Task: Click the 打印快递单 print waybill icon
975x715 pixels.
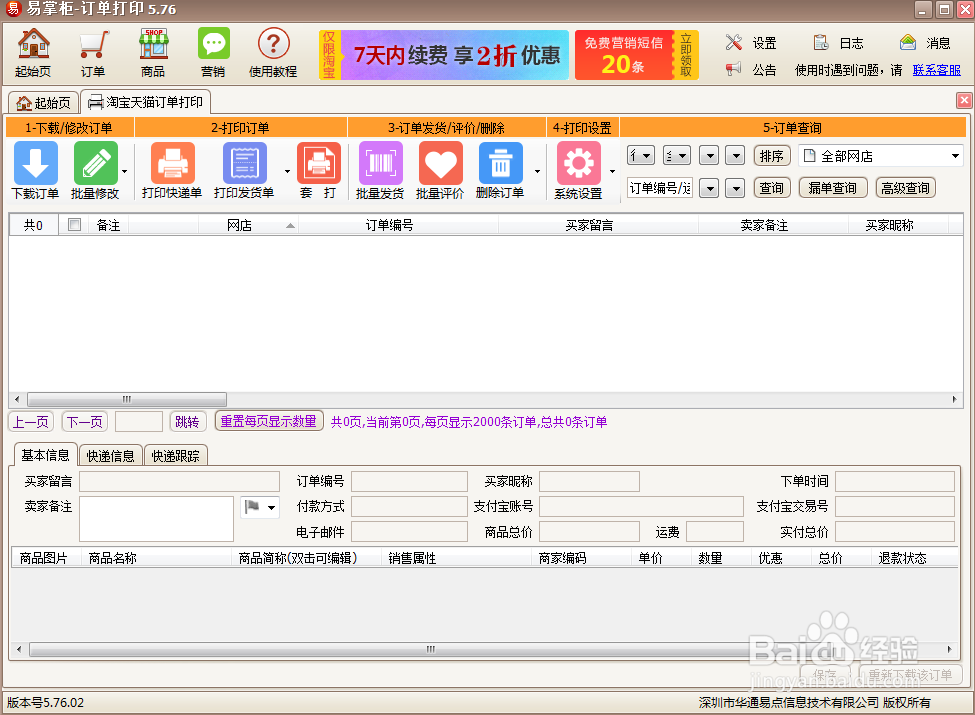Action: pos(172,168)
